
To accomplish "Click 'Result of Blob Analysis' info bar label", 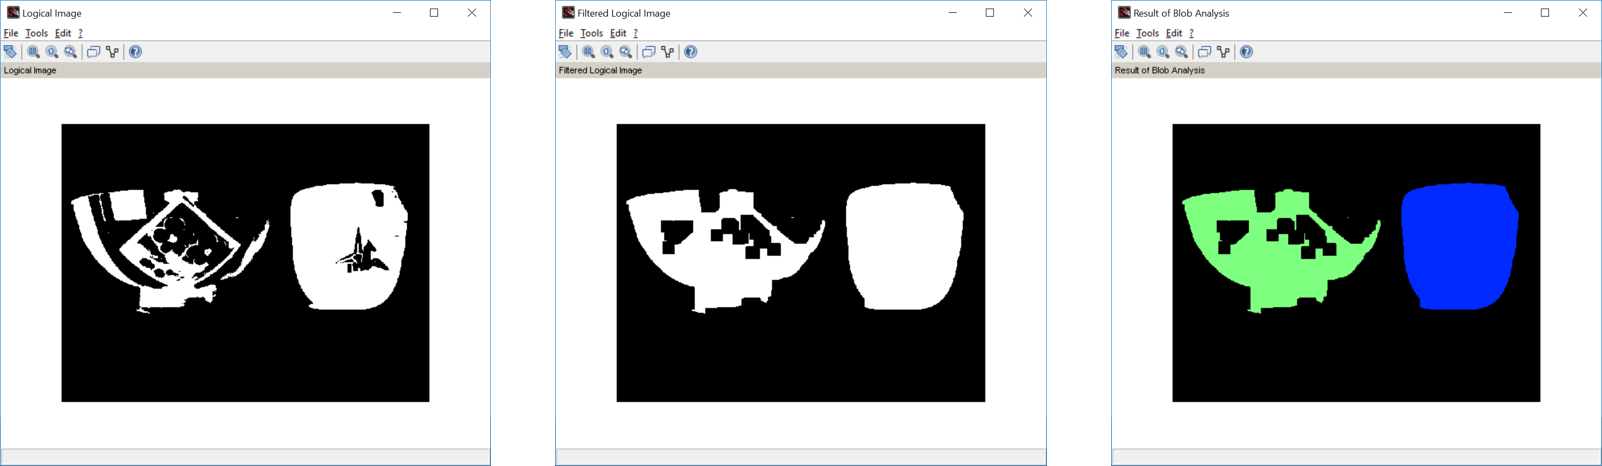I will (x=1159, y=71).
